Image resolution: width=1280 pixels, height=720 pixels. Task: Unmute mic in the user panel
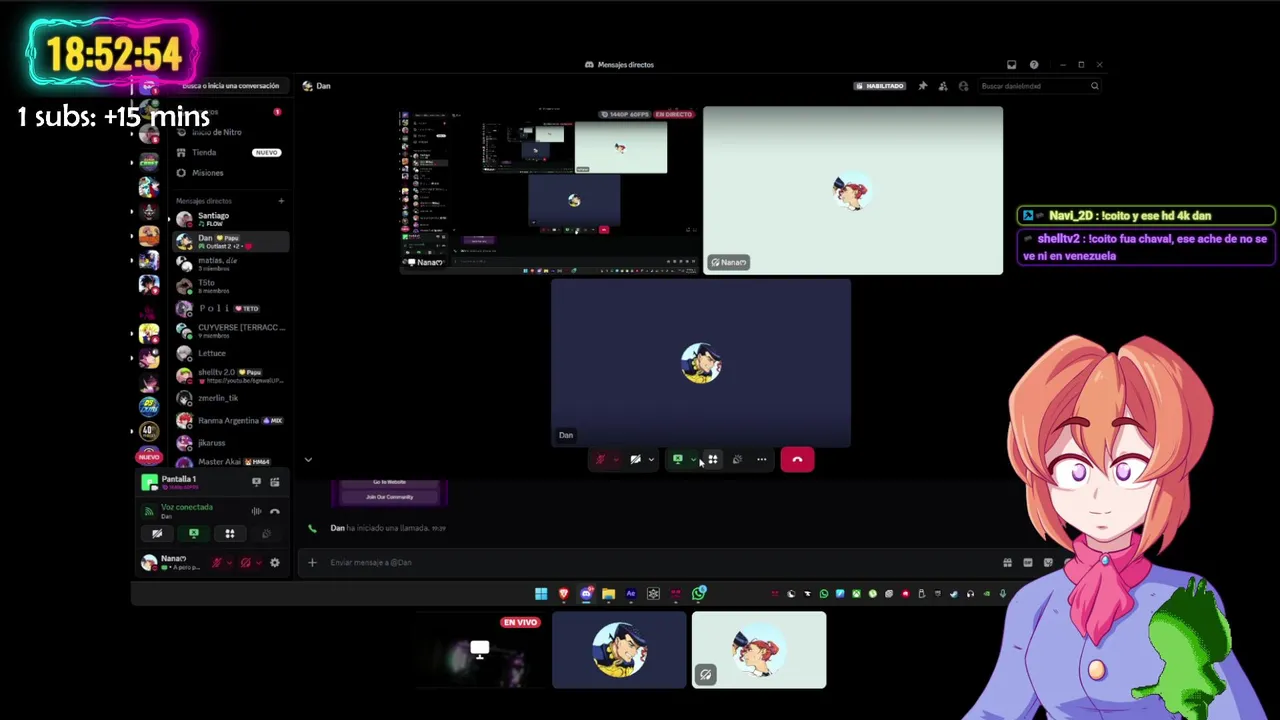(x=216, y=563)
